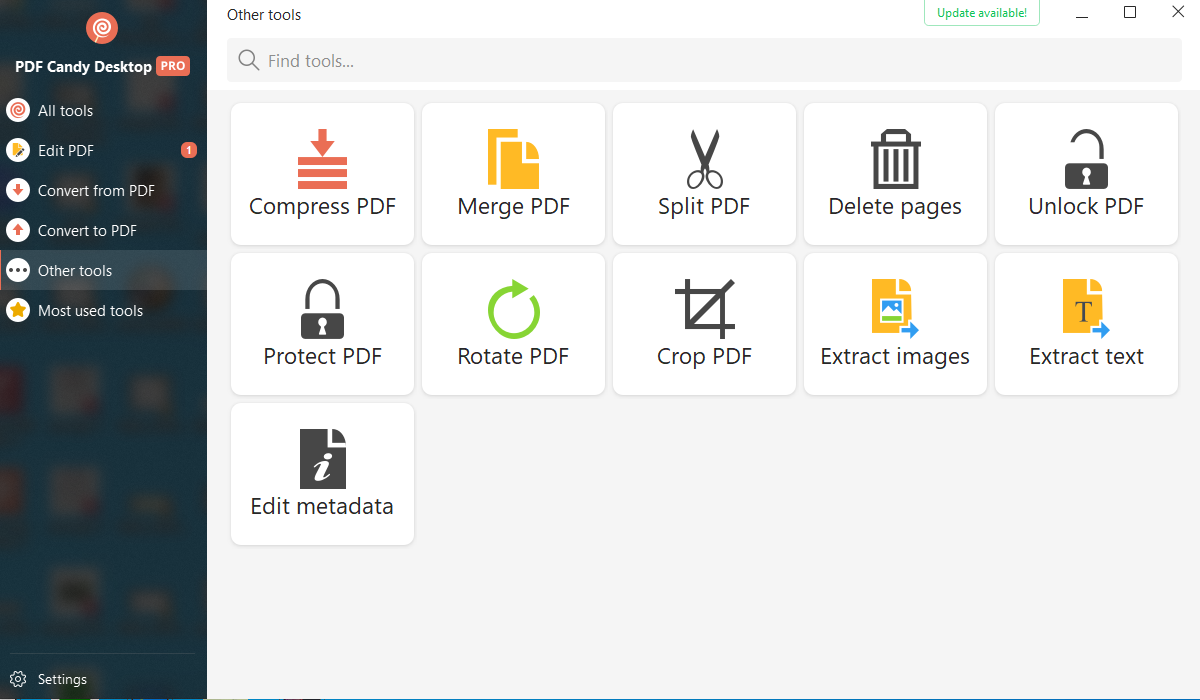1200x700 pixels.
Task: Open the Delete pages trash tool
Action: [x=895, y=174]
